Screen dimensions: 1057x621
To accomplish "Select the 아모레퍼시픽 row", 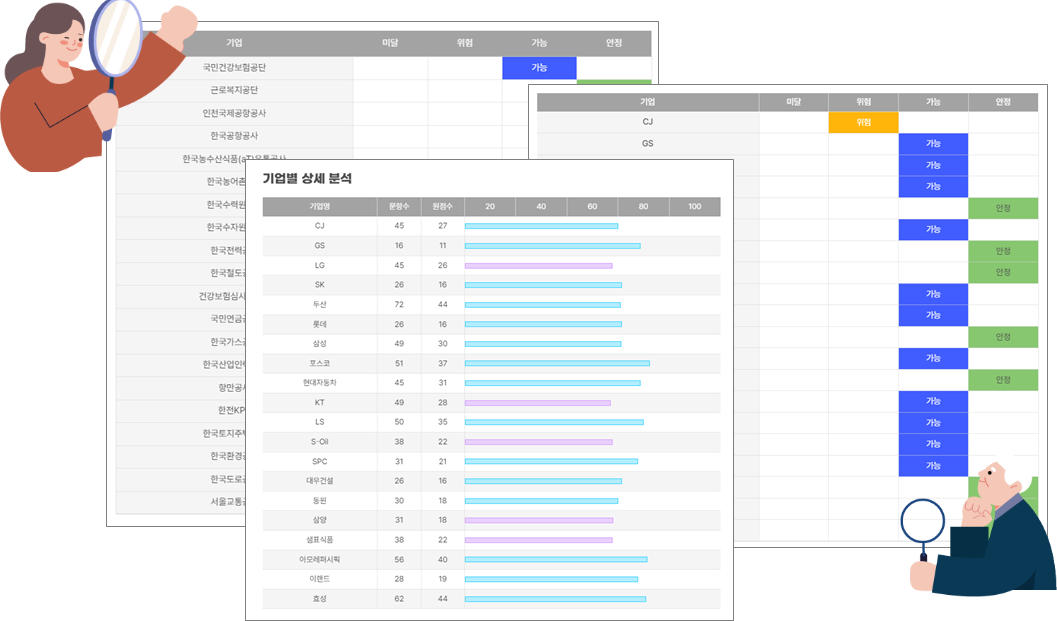I will point(491,560).
